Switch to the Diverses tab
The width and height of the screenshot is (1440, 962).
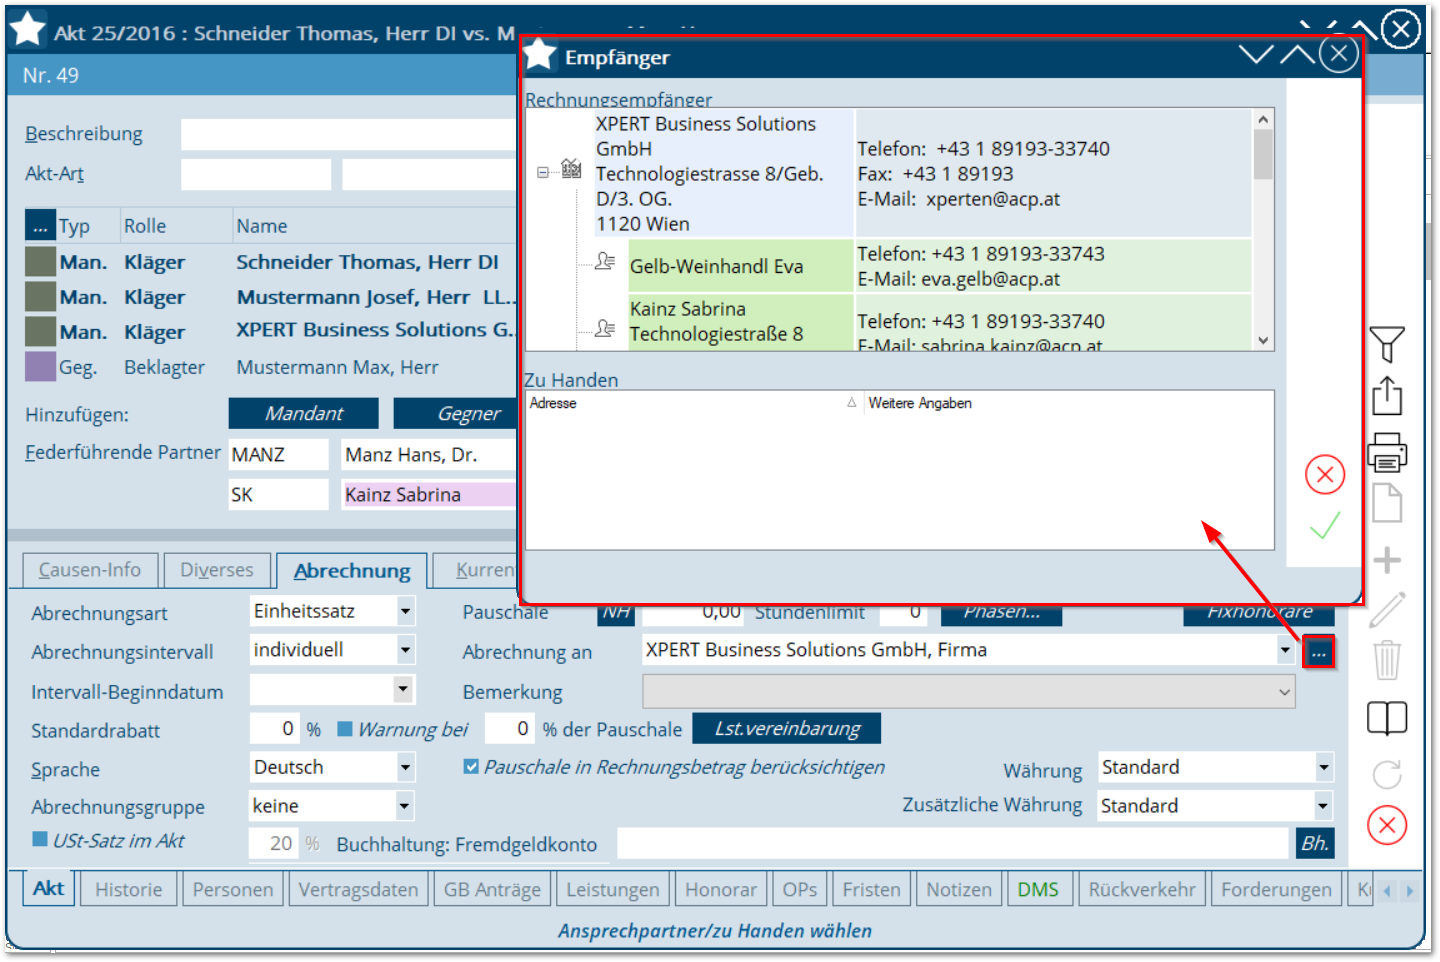217,570
